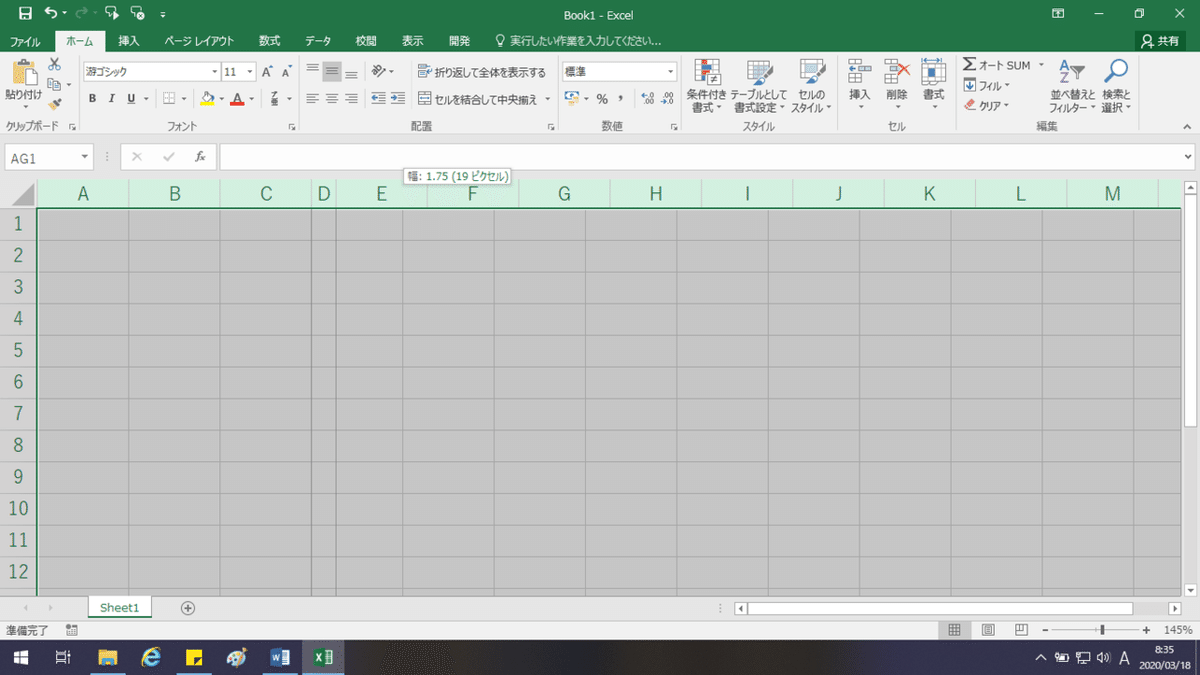Image resolution: width=1200 pixels, height=675 pixels.
Task: Click the Share (共有) button
Action: (1160, 41)
